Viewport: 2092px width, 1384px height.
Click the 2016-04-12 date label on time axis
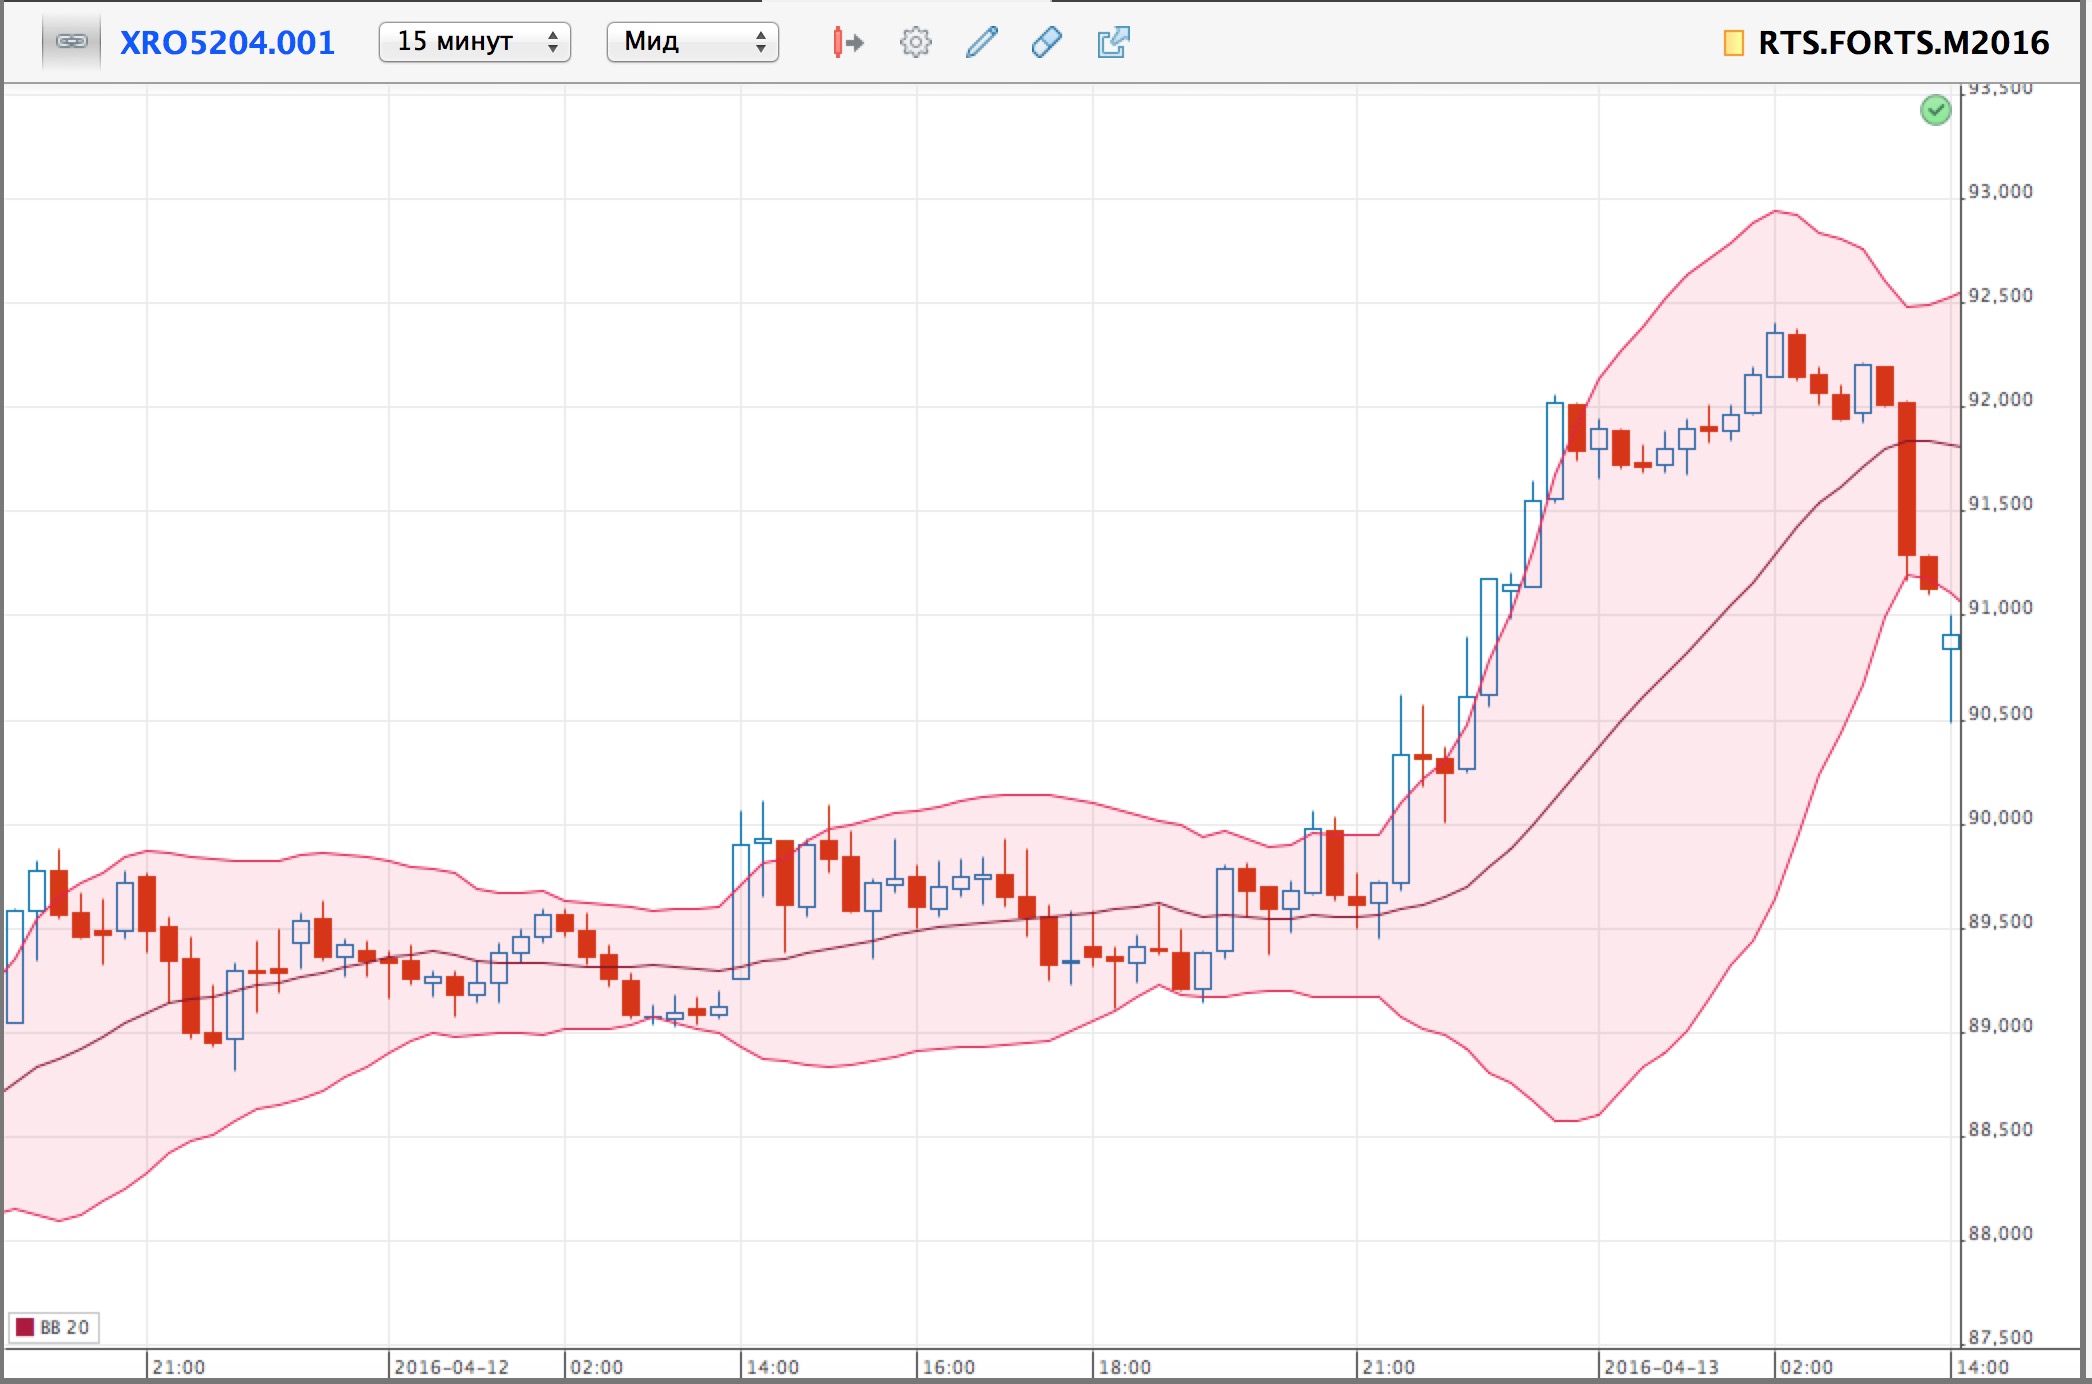click(x=451, y=1367)
